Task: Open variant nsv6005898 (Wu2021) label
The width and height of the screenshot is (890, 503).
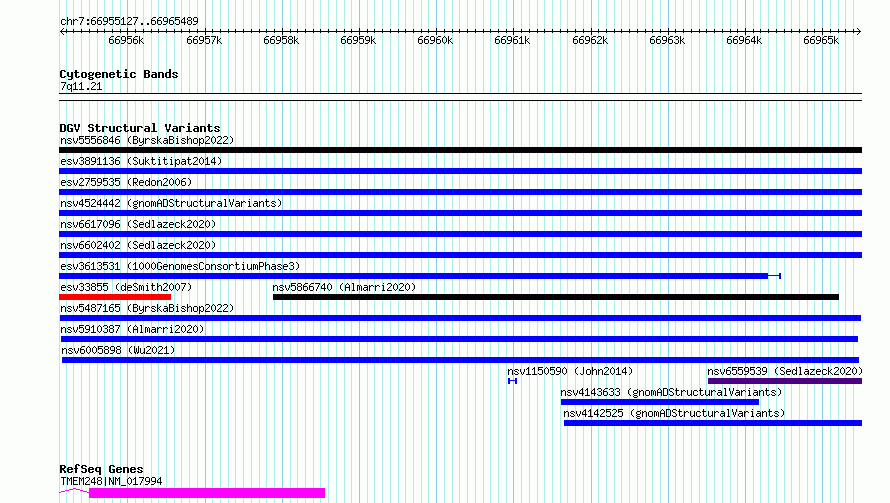Action: pos(118,350)
